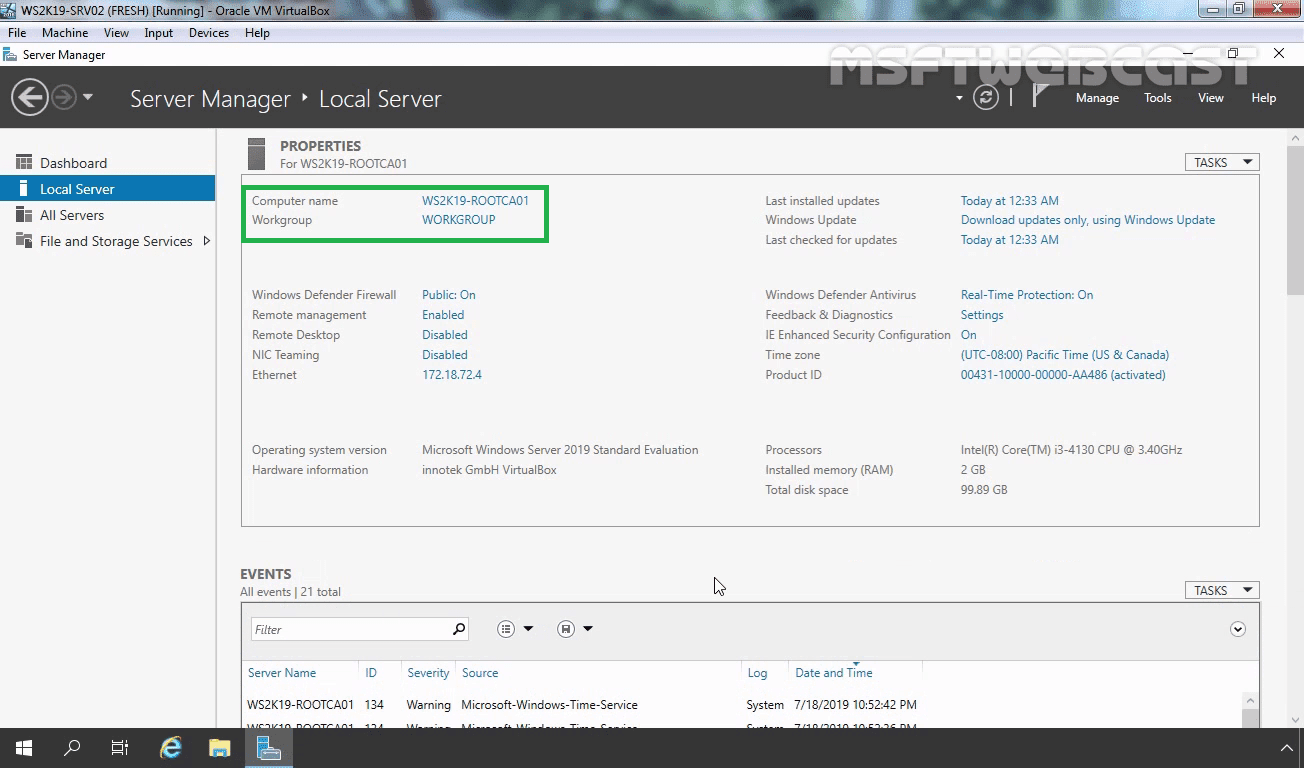Click Product ID activation link

(x=1063, y=375)
